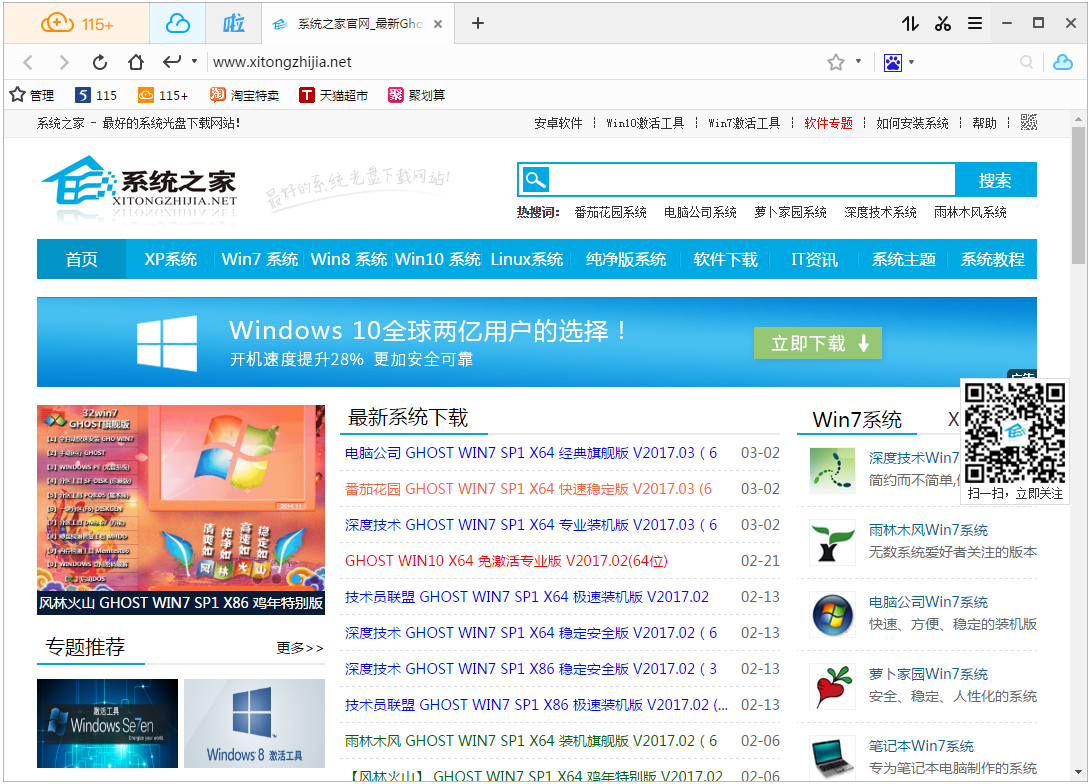This screenshot has height=784, width=1091.
Task: Open GHOST WIN10 X64 免激活专业版 link
Action: 506,561
